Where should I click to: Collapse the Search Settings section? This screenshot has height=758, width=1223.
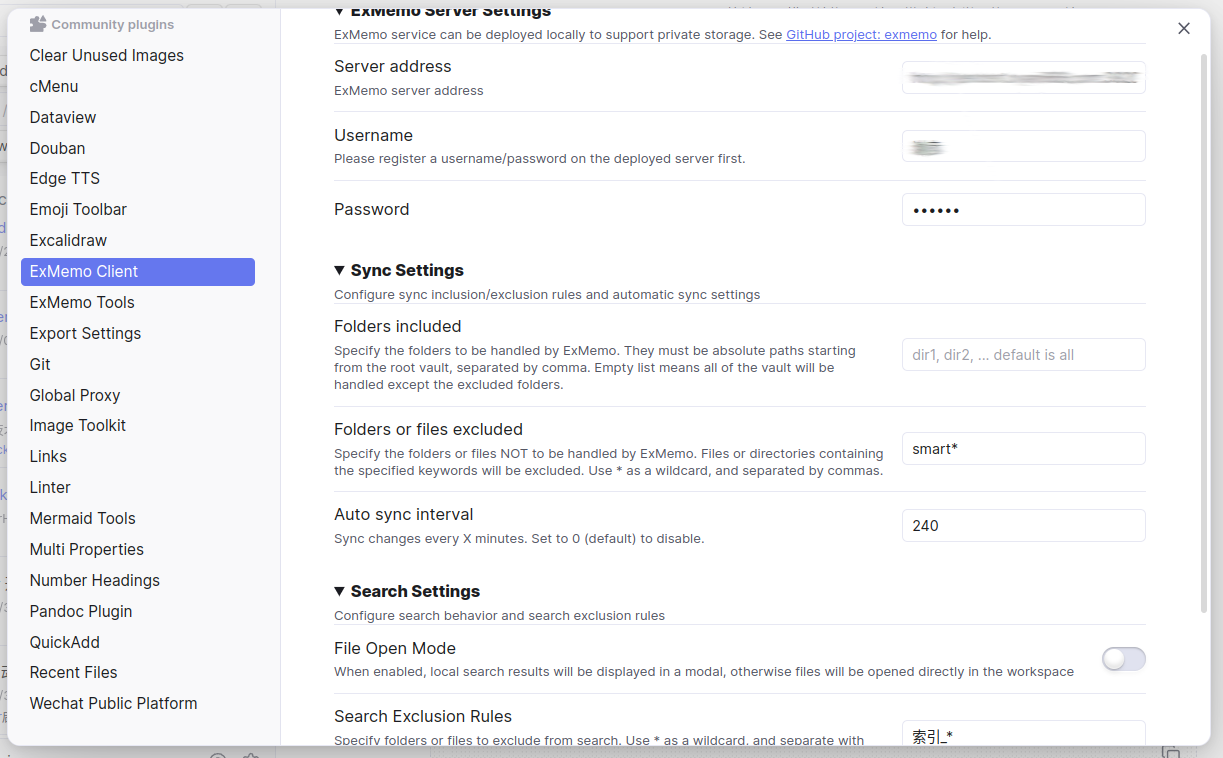tap(340, 591)
